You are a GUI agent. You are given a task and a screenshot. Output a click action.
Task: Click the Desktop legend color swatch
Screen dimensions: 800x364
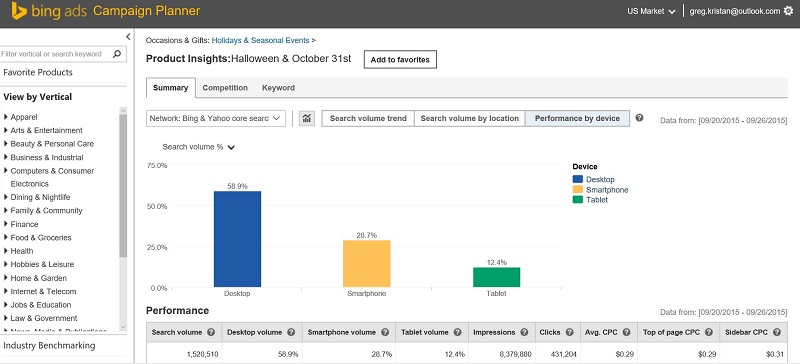point(578,179)
